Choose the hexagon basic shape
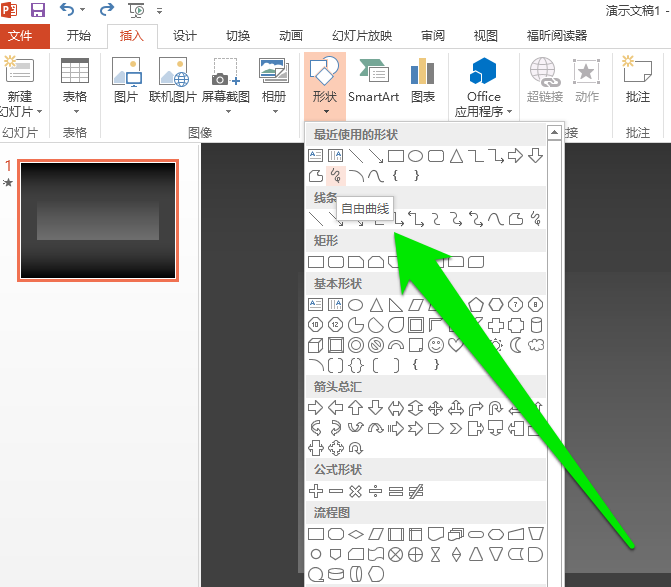 (x=496, y=305)
